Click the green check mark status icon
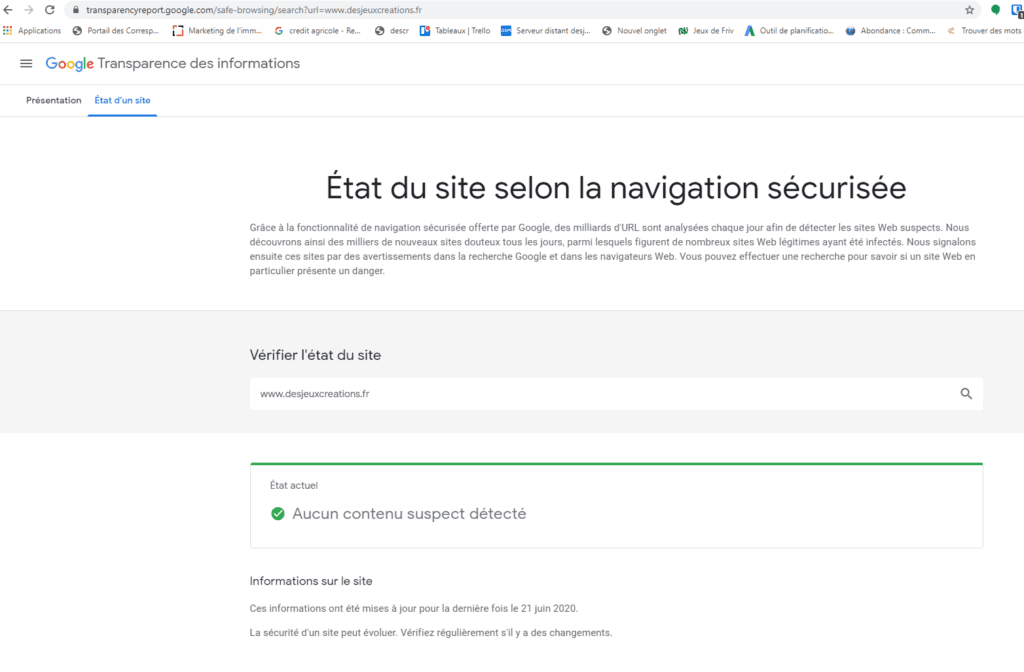The width and height of the screenshot is (1024, 672). (278, 514)
